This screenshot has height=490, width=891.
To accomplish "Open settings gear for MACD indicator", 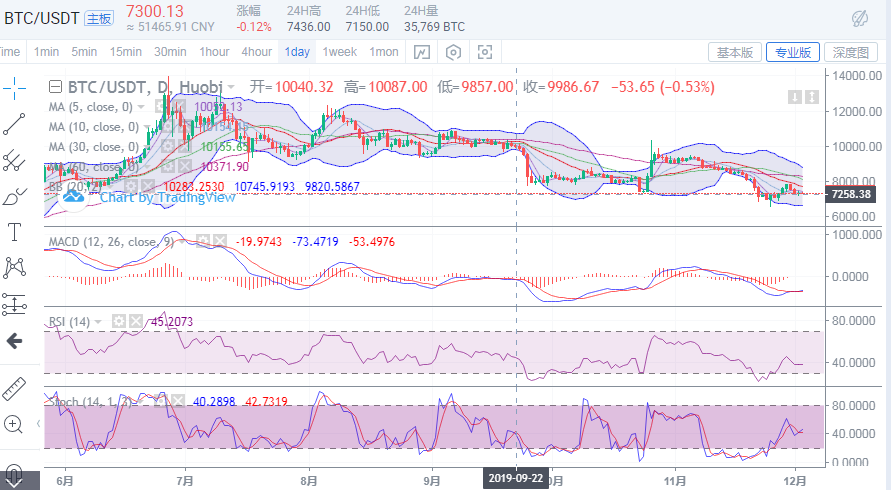I will [x=203, y=241].
